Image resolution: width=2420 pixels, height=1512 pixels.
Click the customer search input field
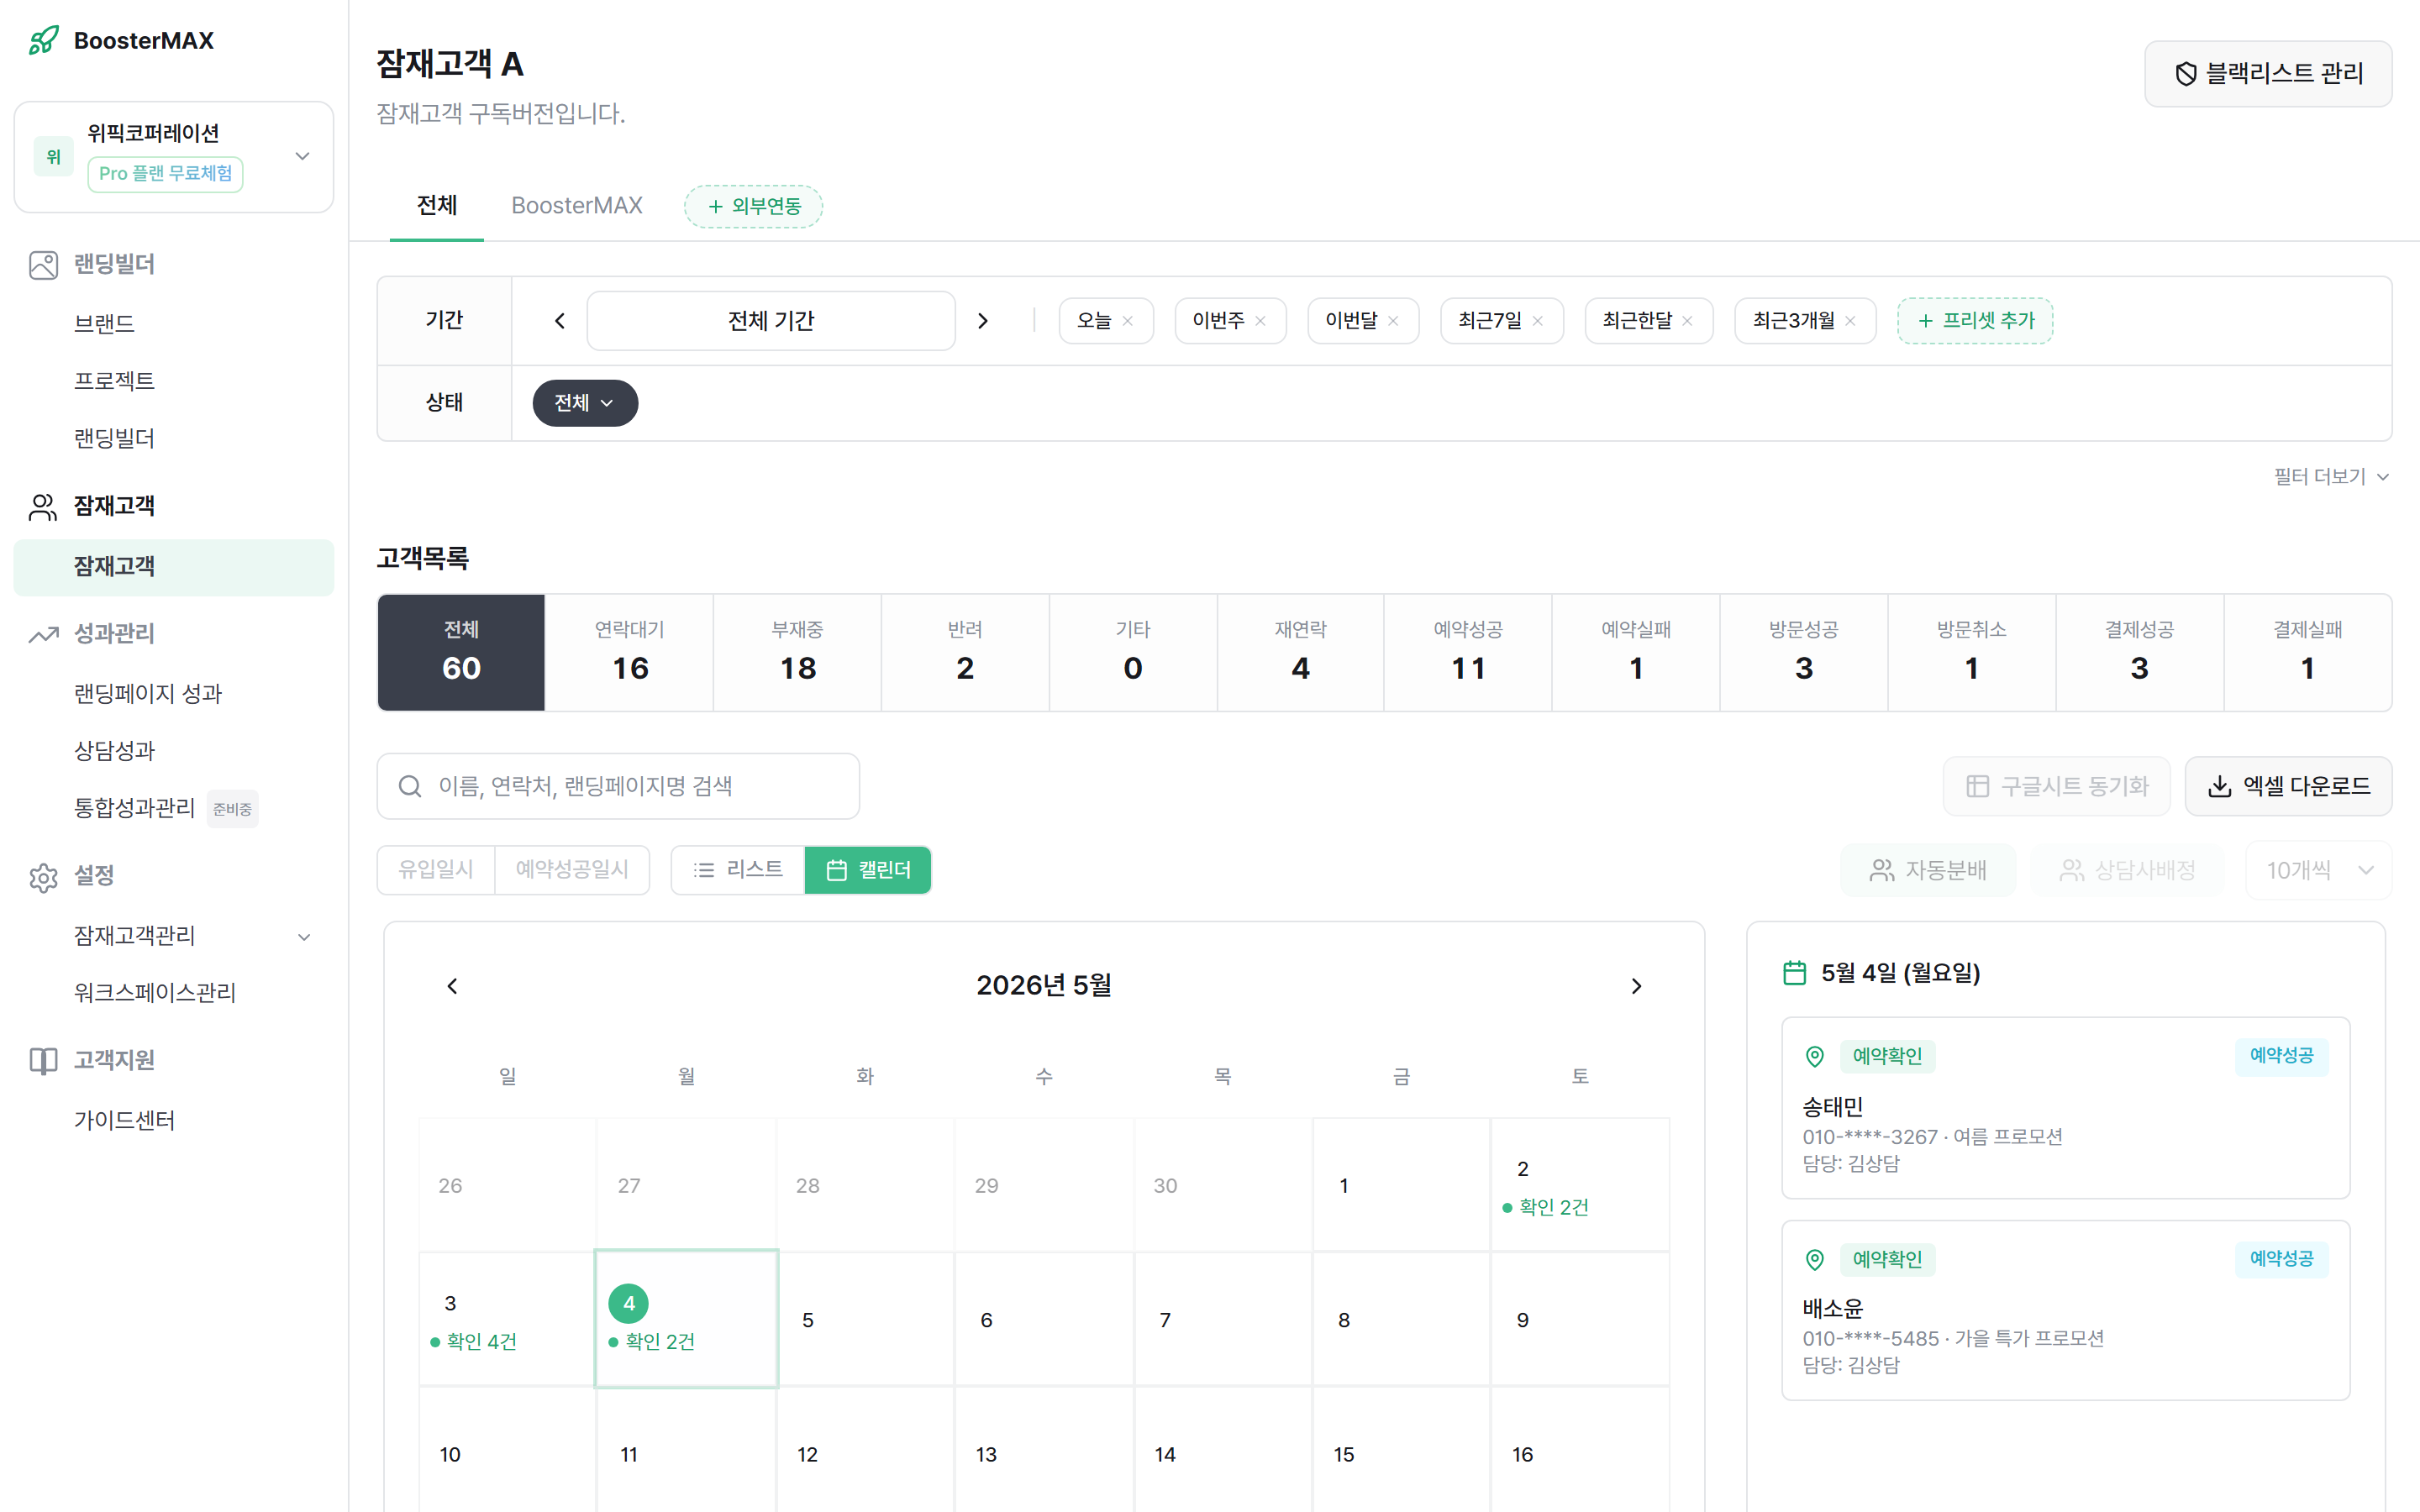point(618,786)
